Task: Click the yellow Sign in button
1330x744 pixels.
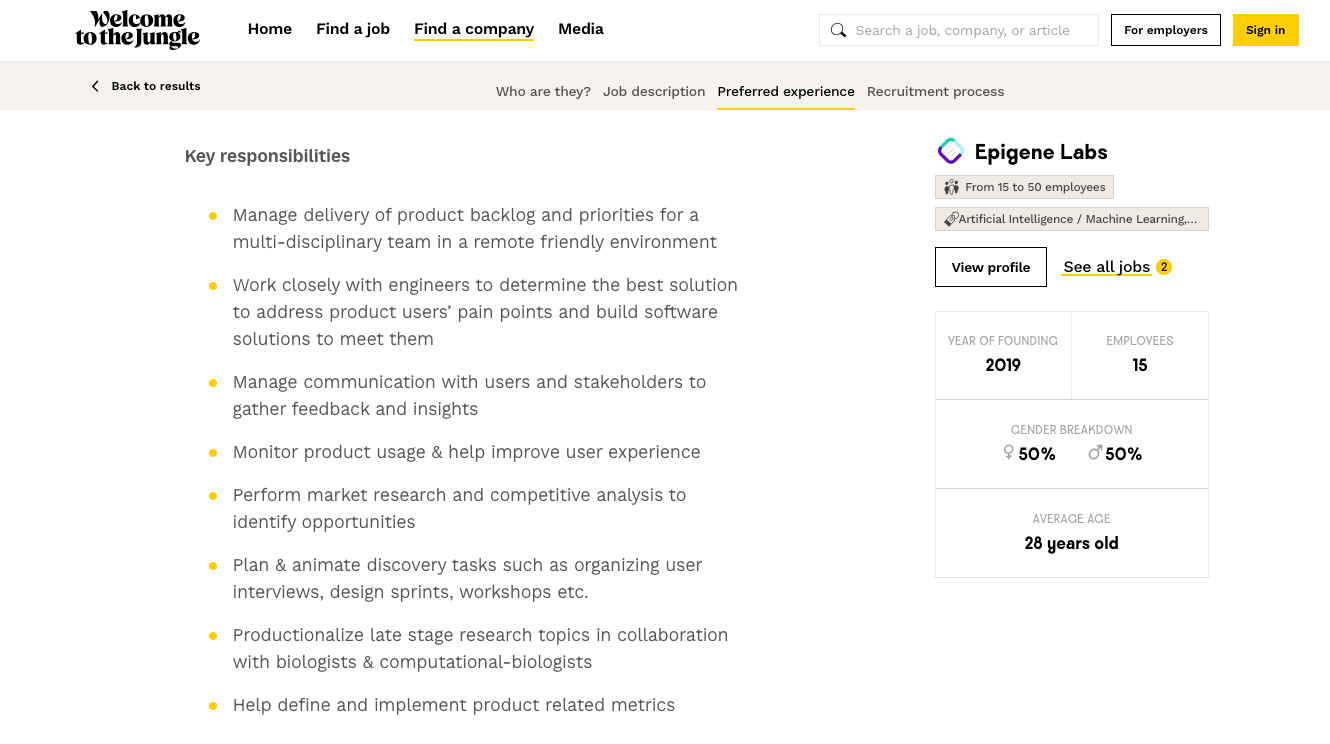Action: [1266, 30]
